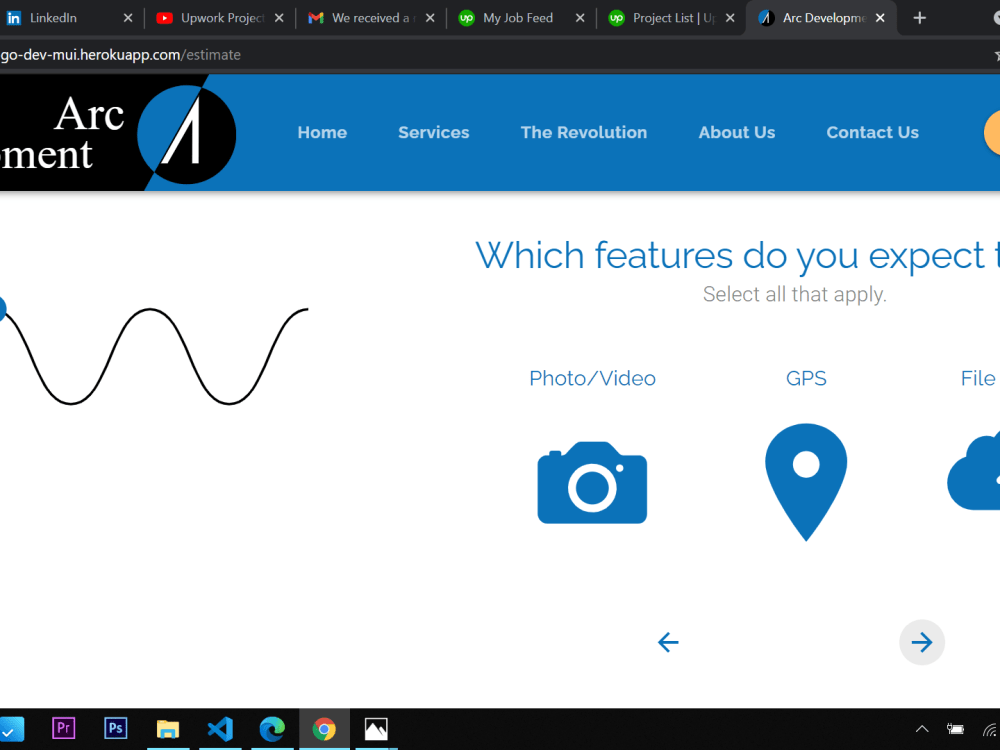Viewport: 1000px width, 750px height.
Task: Click the Arc Development logo
Action: coord(118,133)
